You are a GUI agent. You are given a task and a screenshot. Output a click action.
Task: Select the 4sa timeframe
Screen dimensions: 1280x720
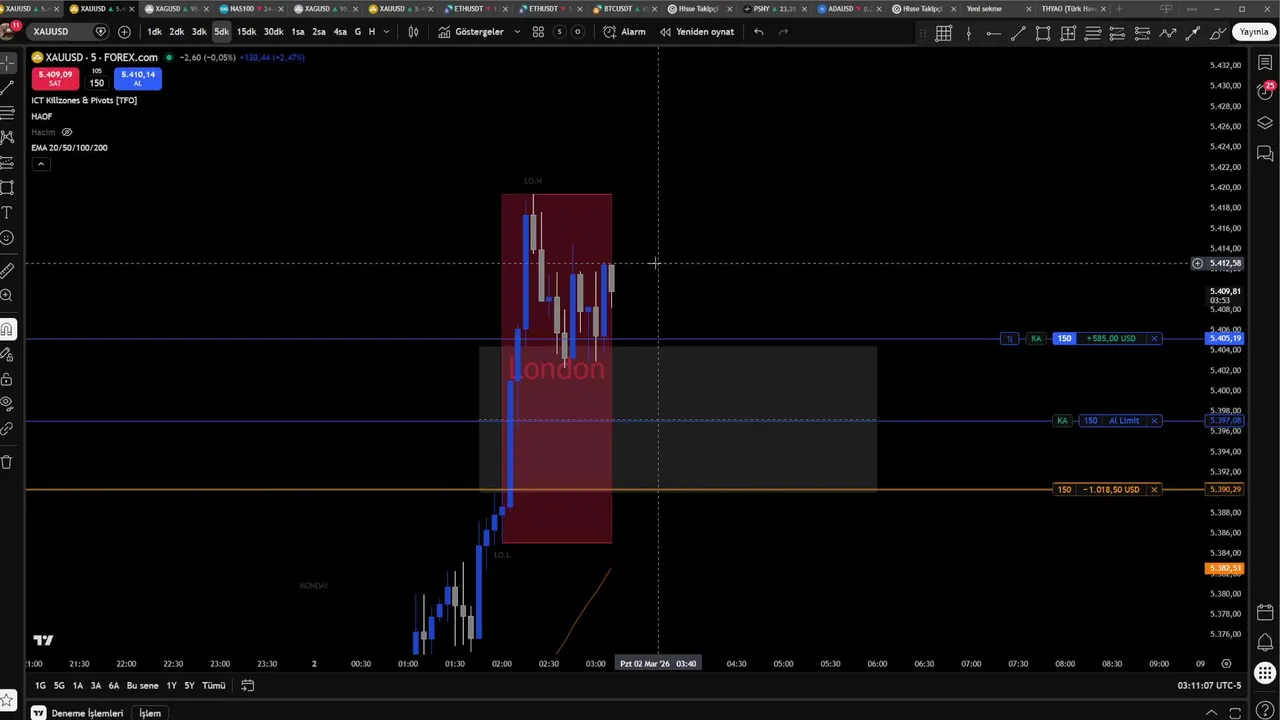(340, 32)
